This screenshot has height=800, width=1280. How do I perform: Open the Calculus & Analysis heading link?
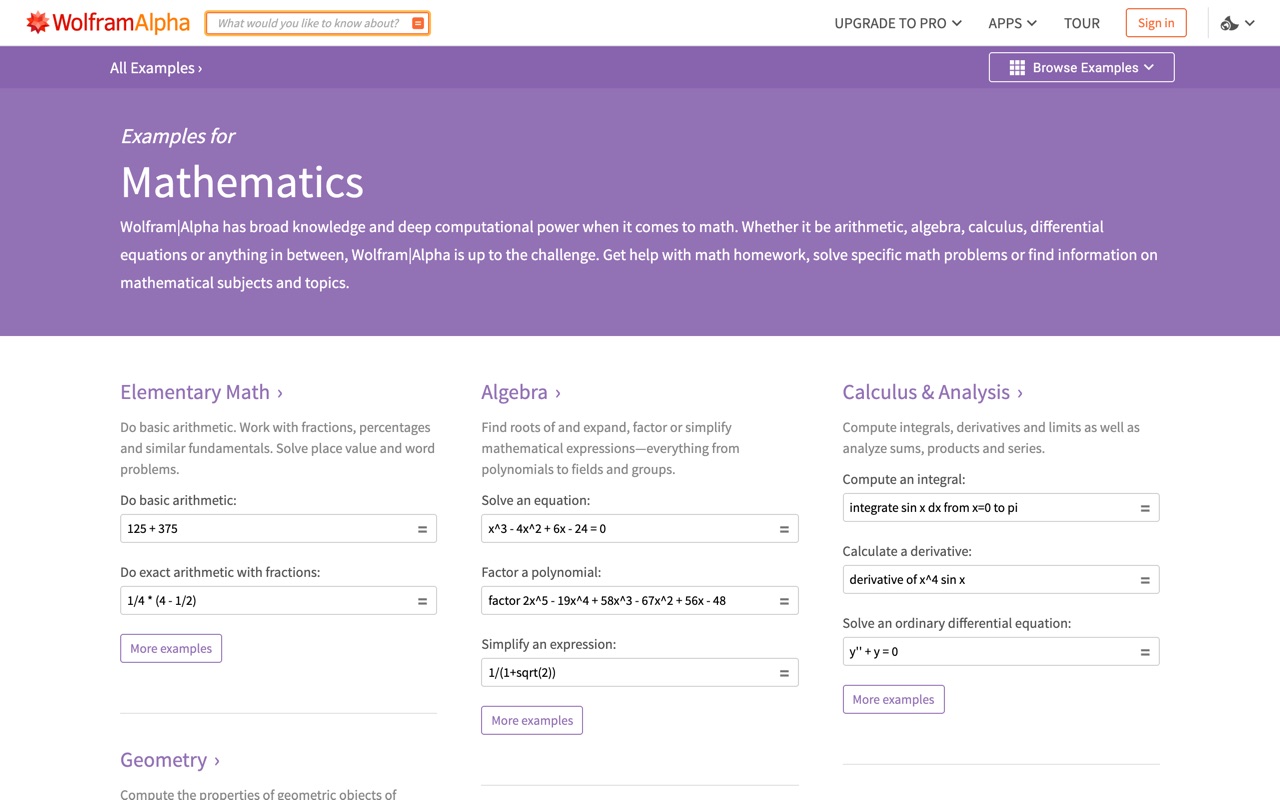coord(932,392)
